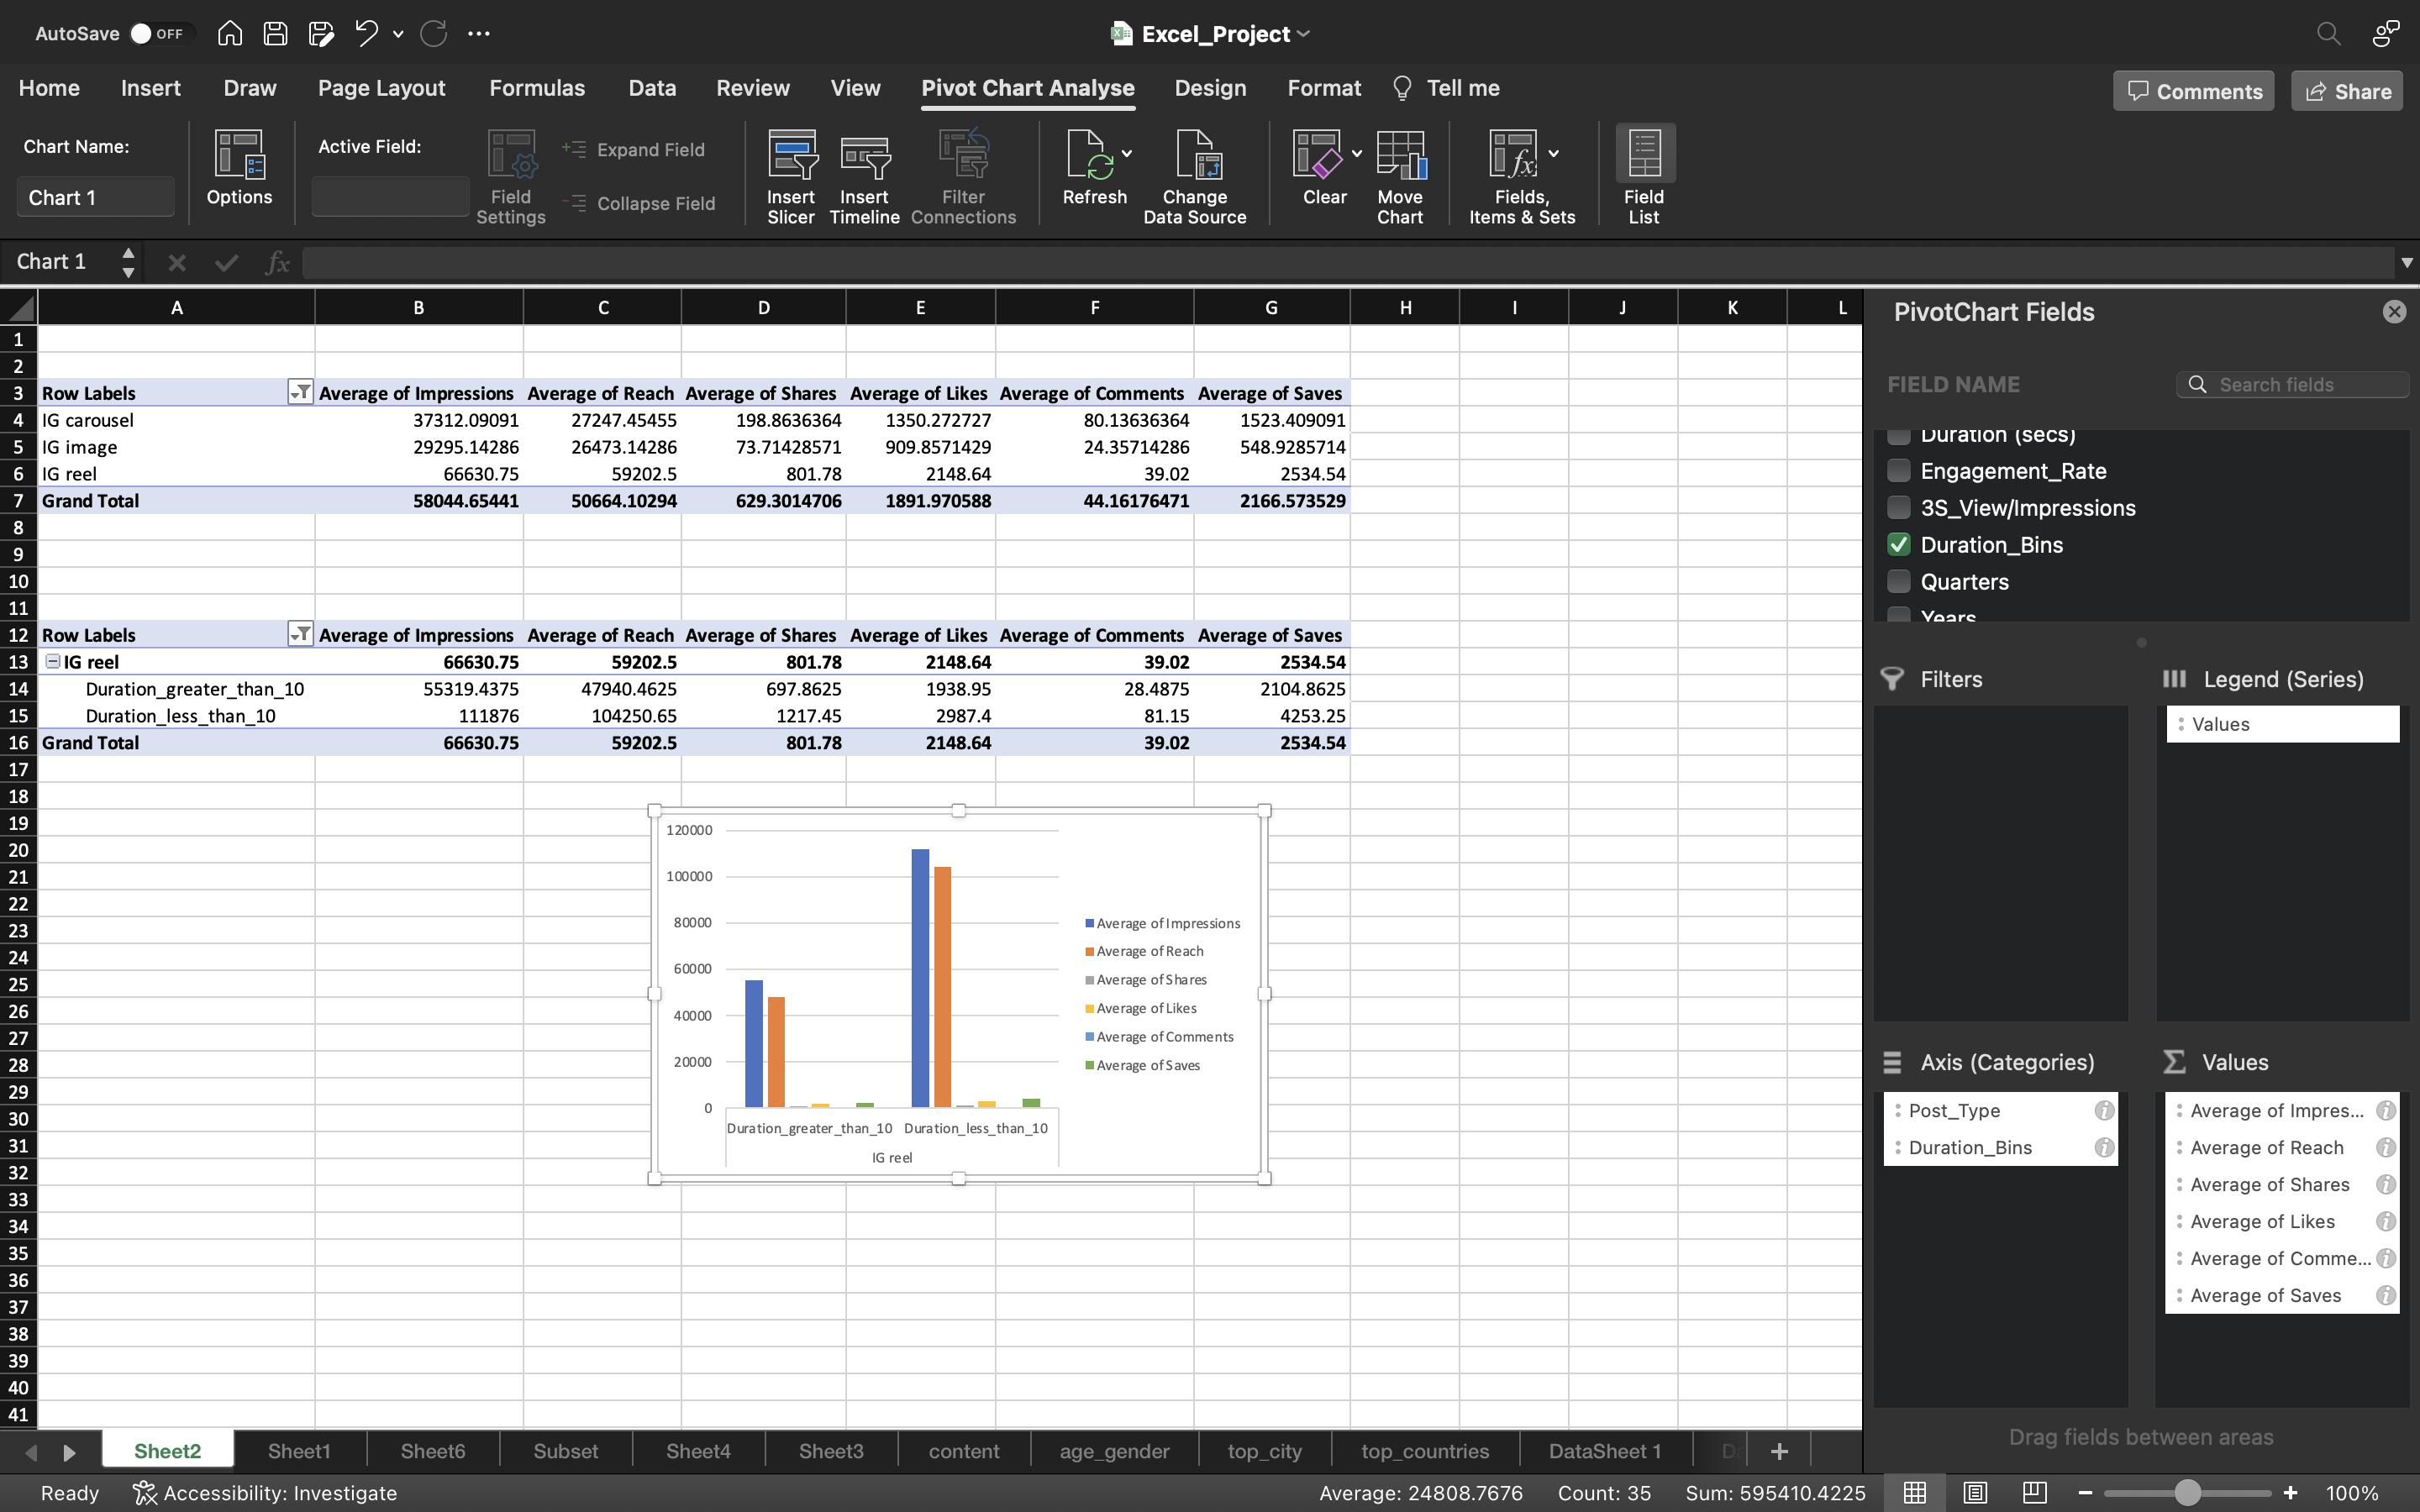Check the Engagement_Rate field
Screen dimensions: 2420x1512
pos(1898,470)
